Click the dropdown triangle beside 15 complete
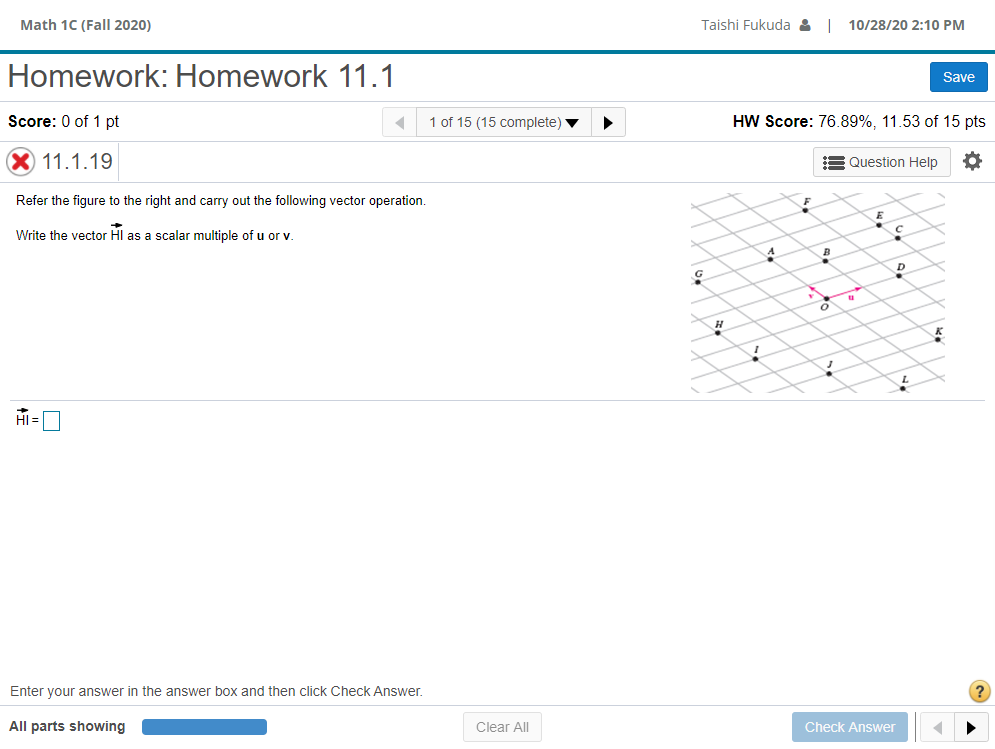This screenshot has height=749, width=995. coord(572,122)
